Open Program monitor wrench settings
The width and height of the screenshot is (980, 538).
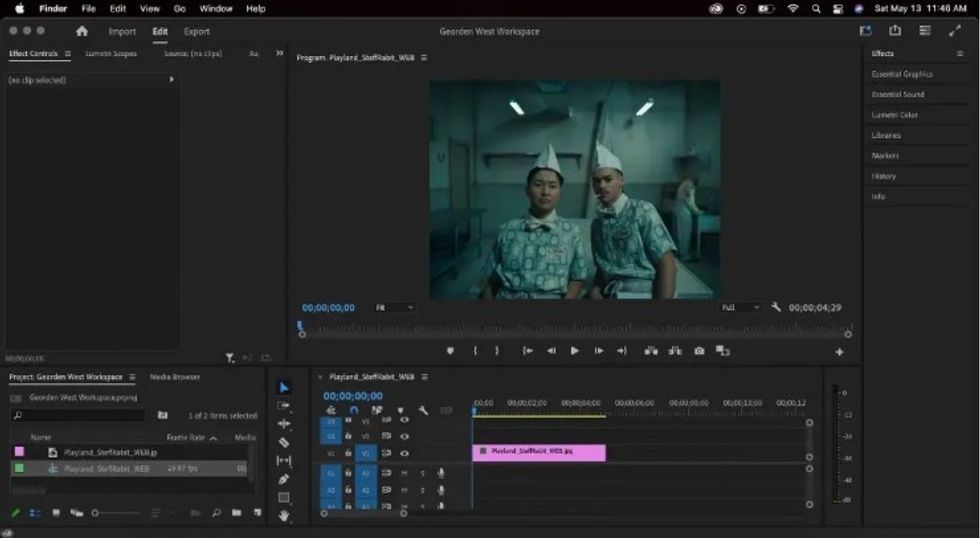tap(776, 307)
